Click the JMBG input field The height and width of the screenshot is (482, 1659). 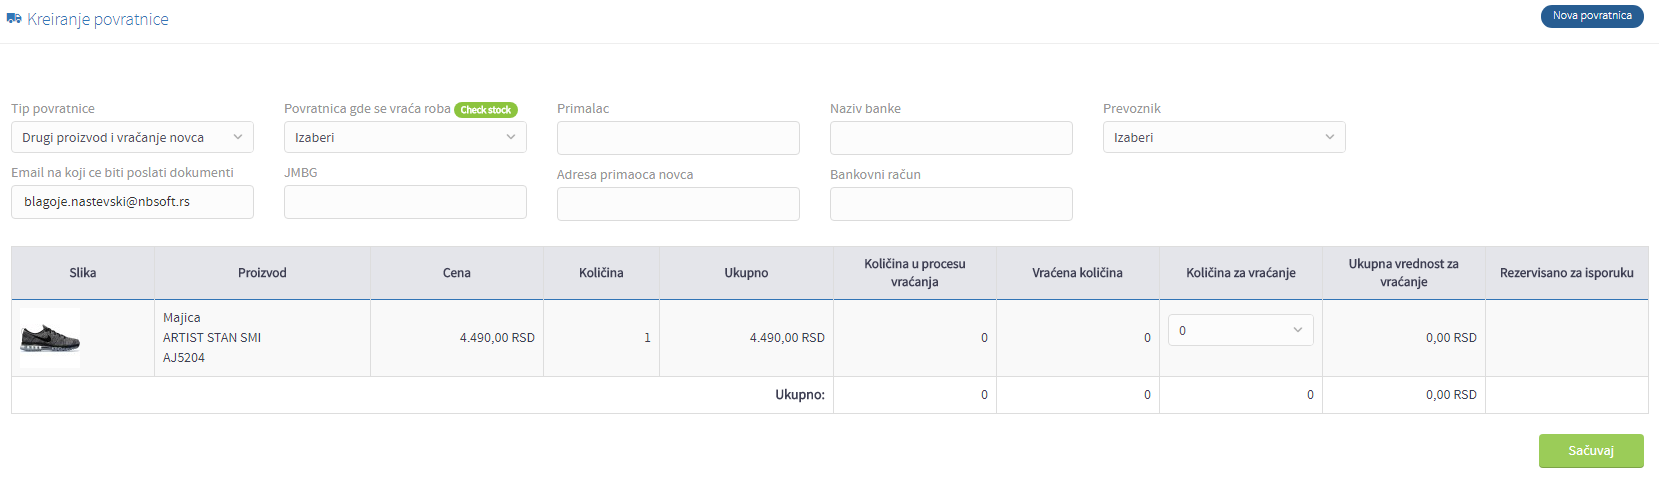pyautogui.click(x=405, y=202)
